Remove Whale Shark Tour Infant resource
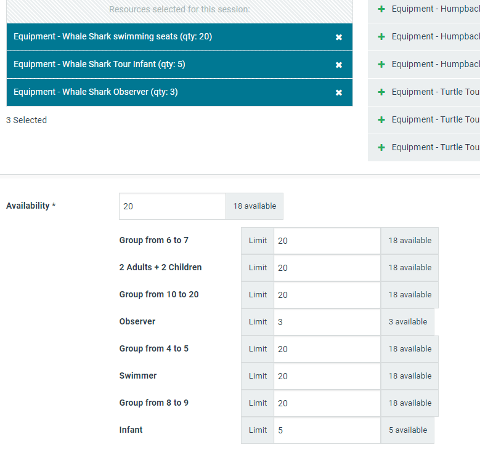 [x=339, y=65]
